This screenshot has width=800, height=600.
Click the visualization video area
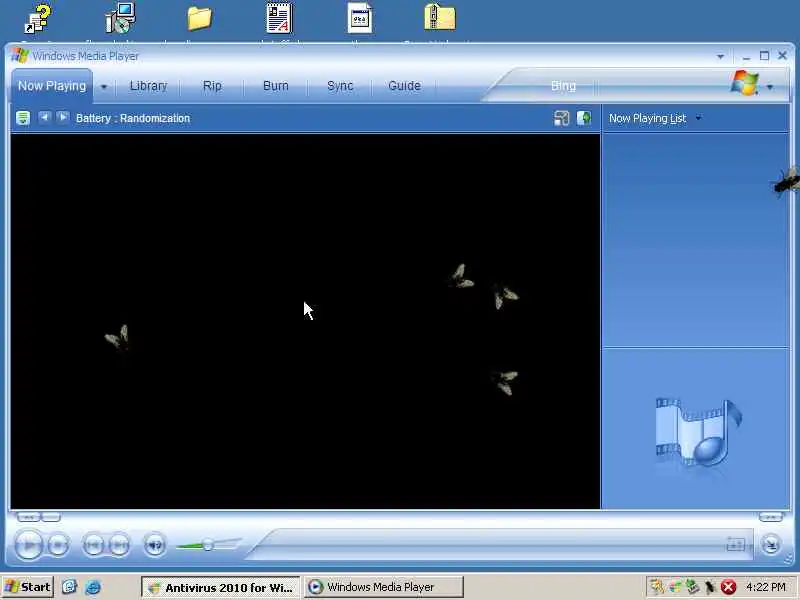click(x=305, y=321)
